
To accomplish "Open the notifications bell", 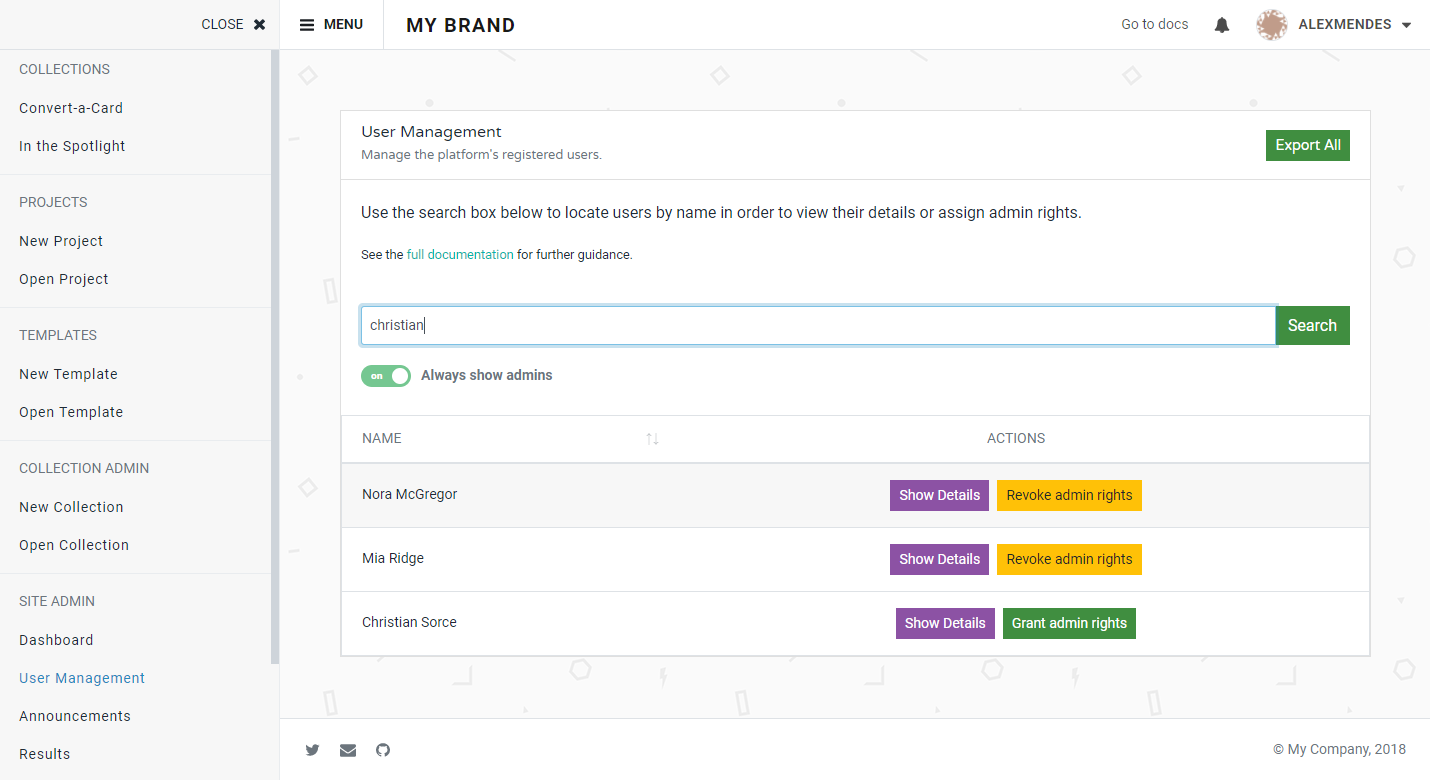I will (x=1221, y=24).
